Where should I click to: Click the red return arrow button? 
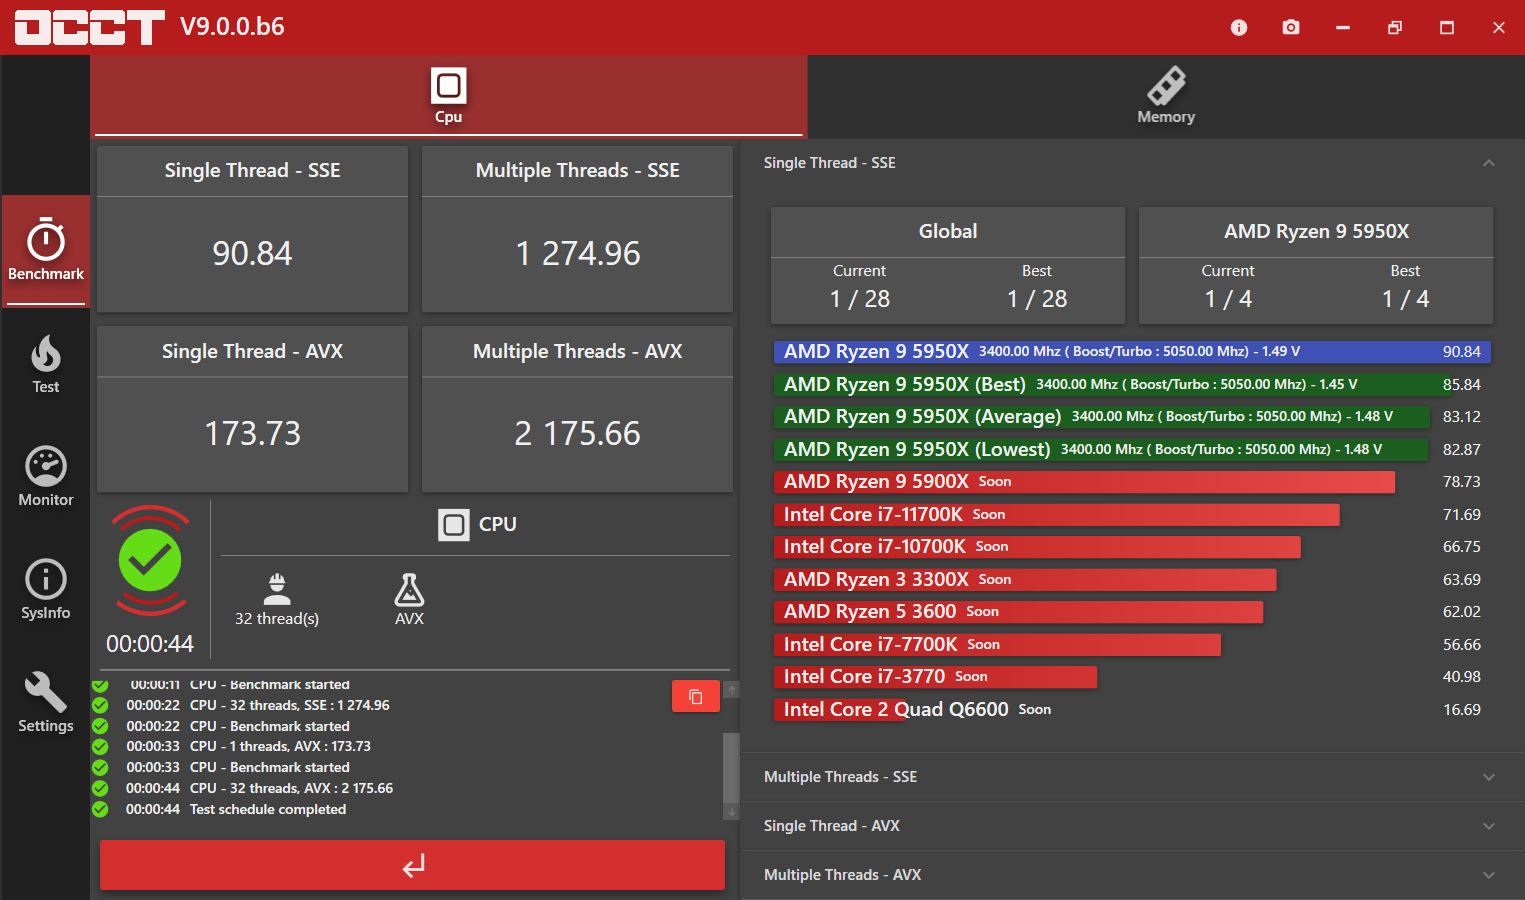[412, 865]
